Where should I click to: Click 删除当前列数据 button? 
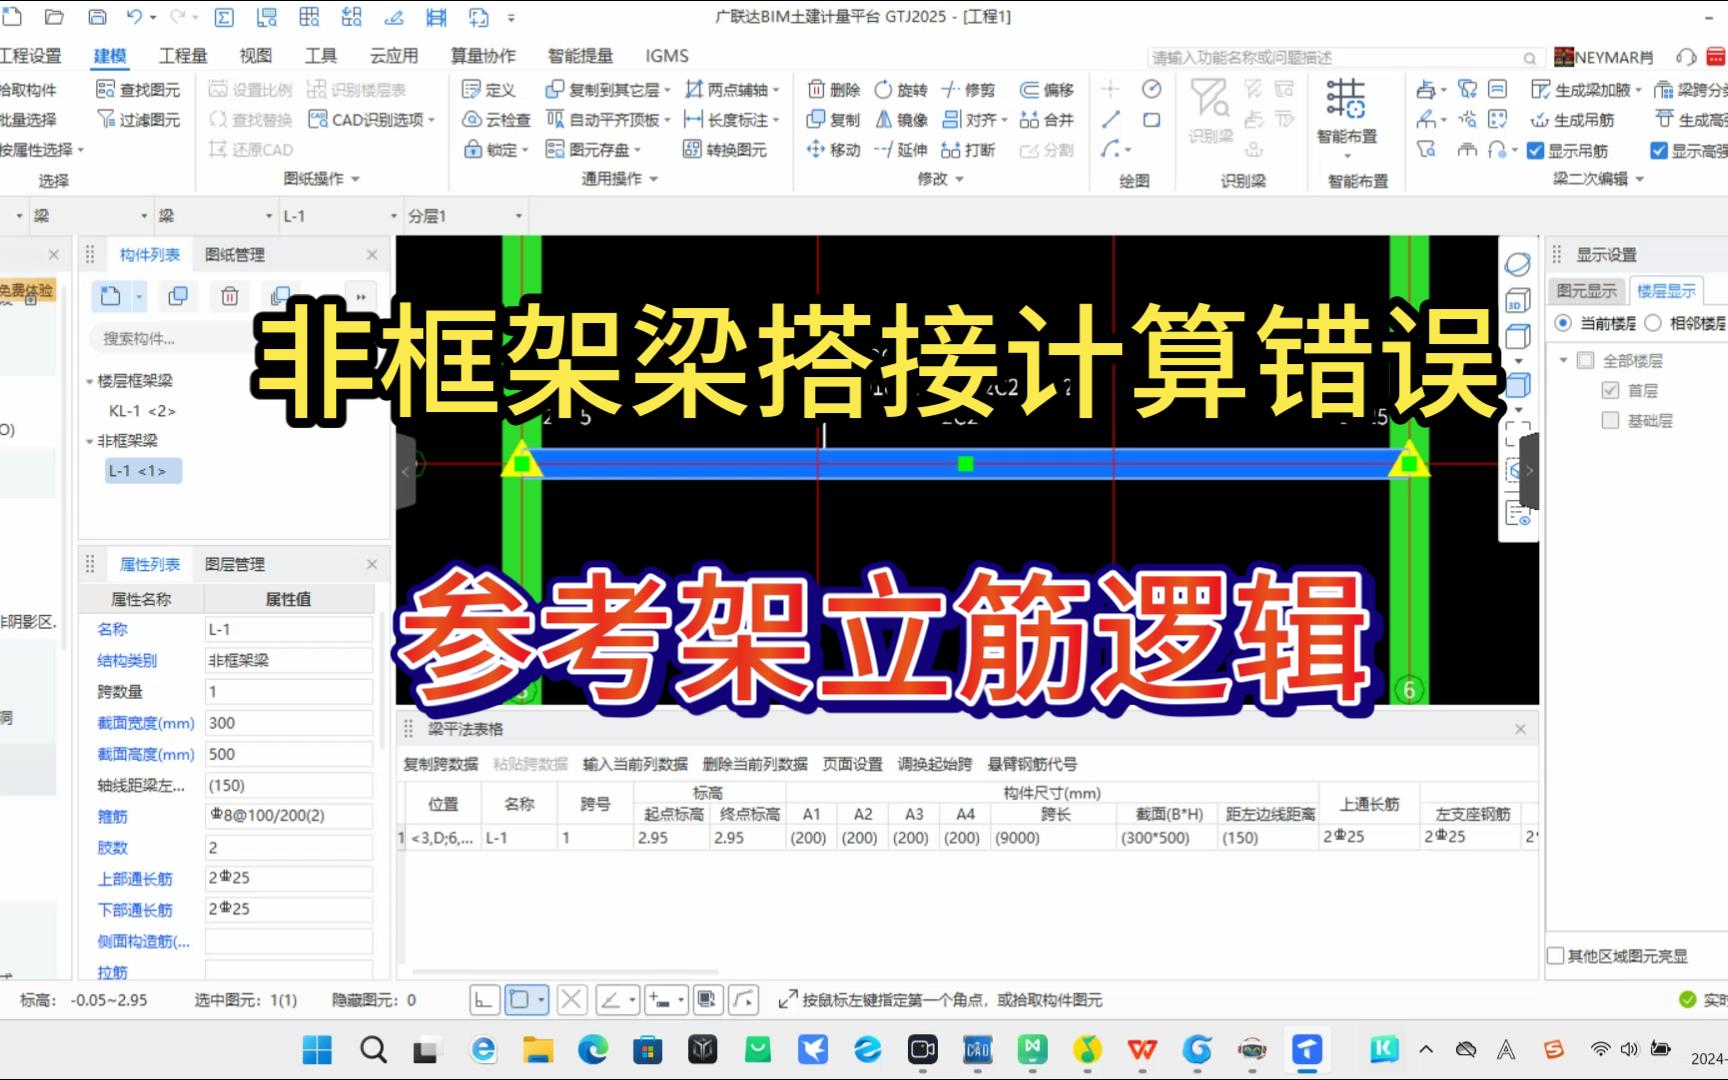click(x=755, y=764)
